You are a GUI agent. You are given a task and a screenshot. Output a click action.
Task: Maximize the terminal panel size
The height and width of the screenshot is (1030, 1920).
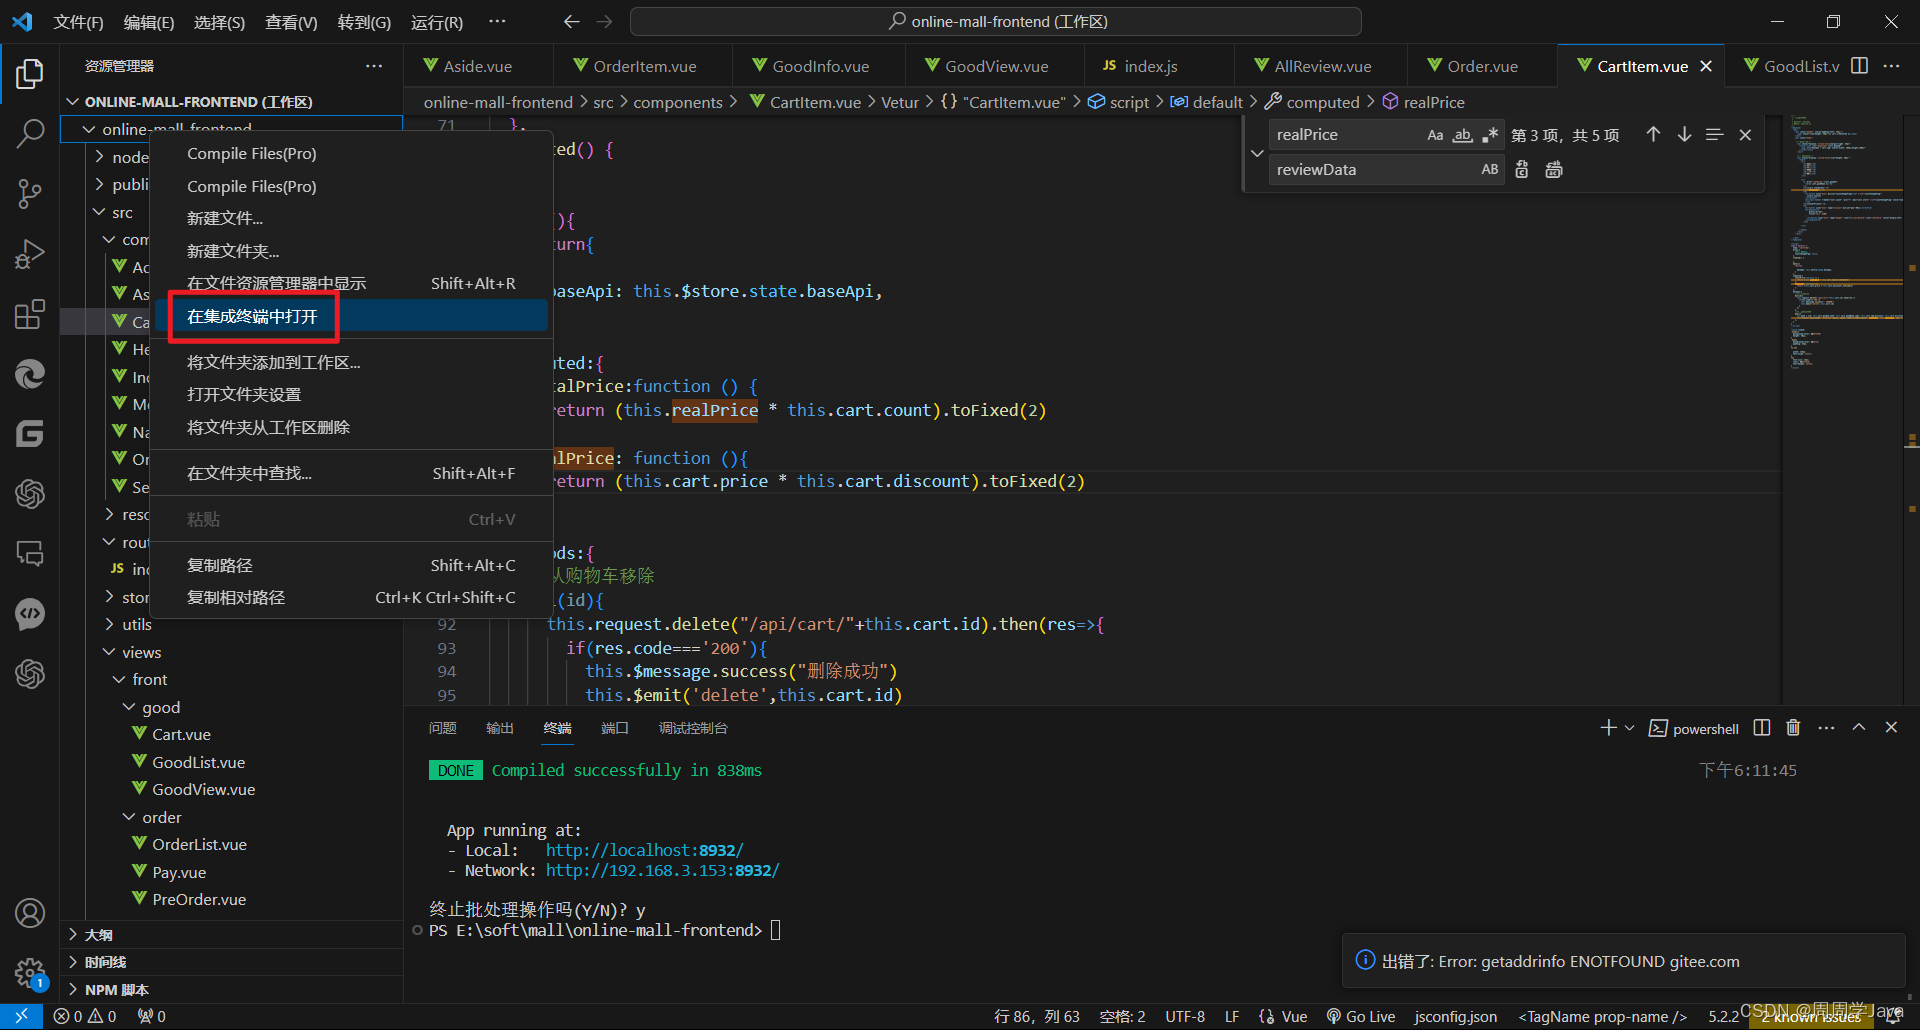(x=1859, y=728)
